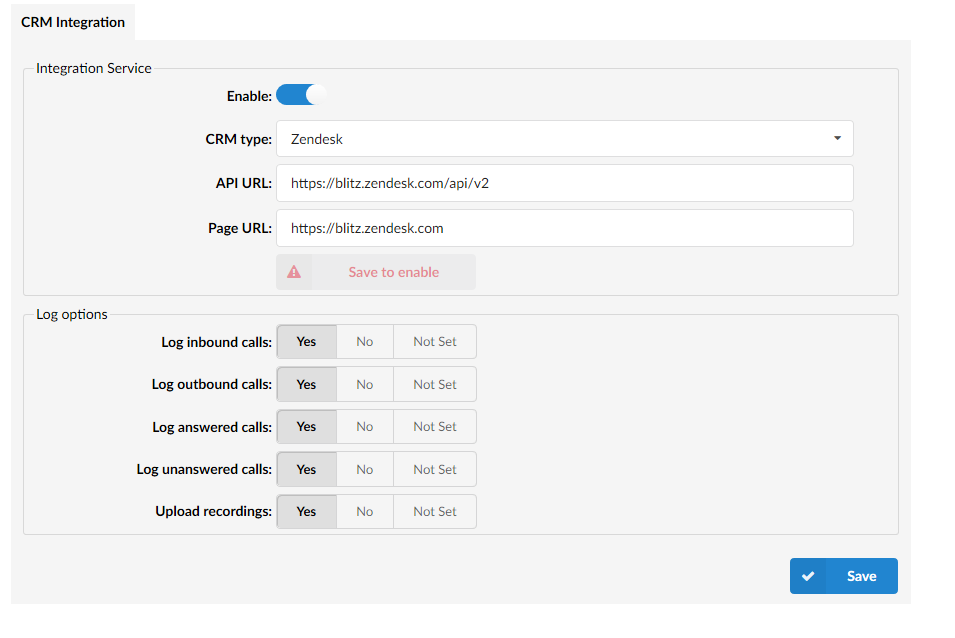This screenshot has width=955, height=638.
Task: Click in the Page URL field
Action: pyautogui.click(x=564, y=228)
